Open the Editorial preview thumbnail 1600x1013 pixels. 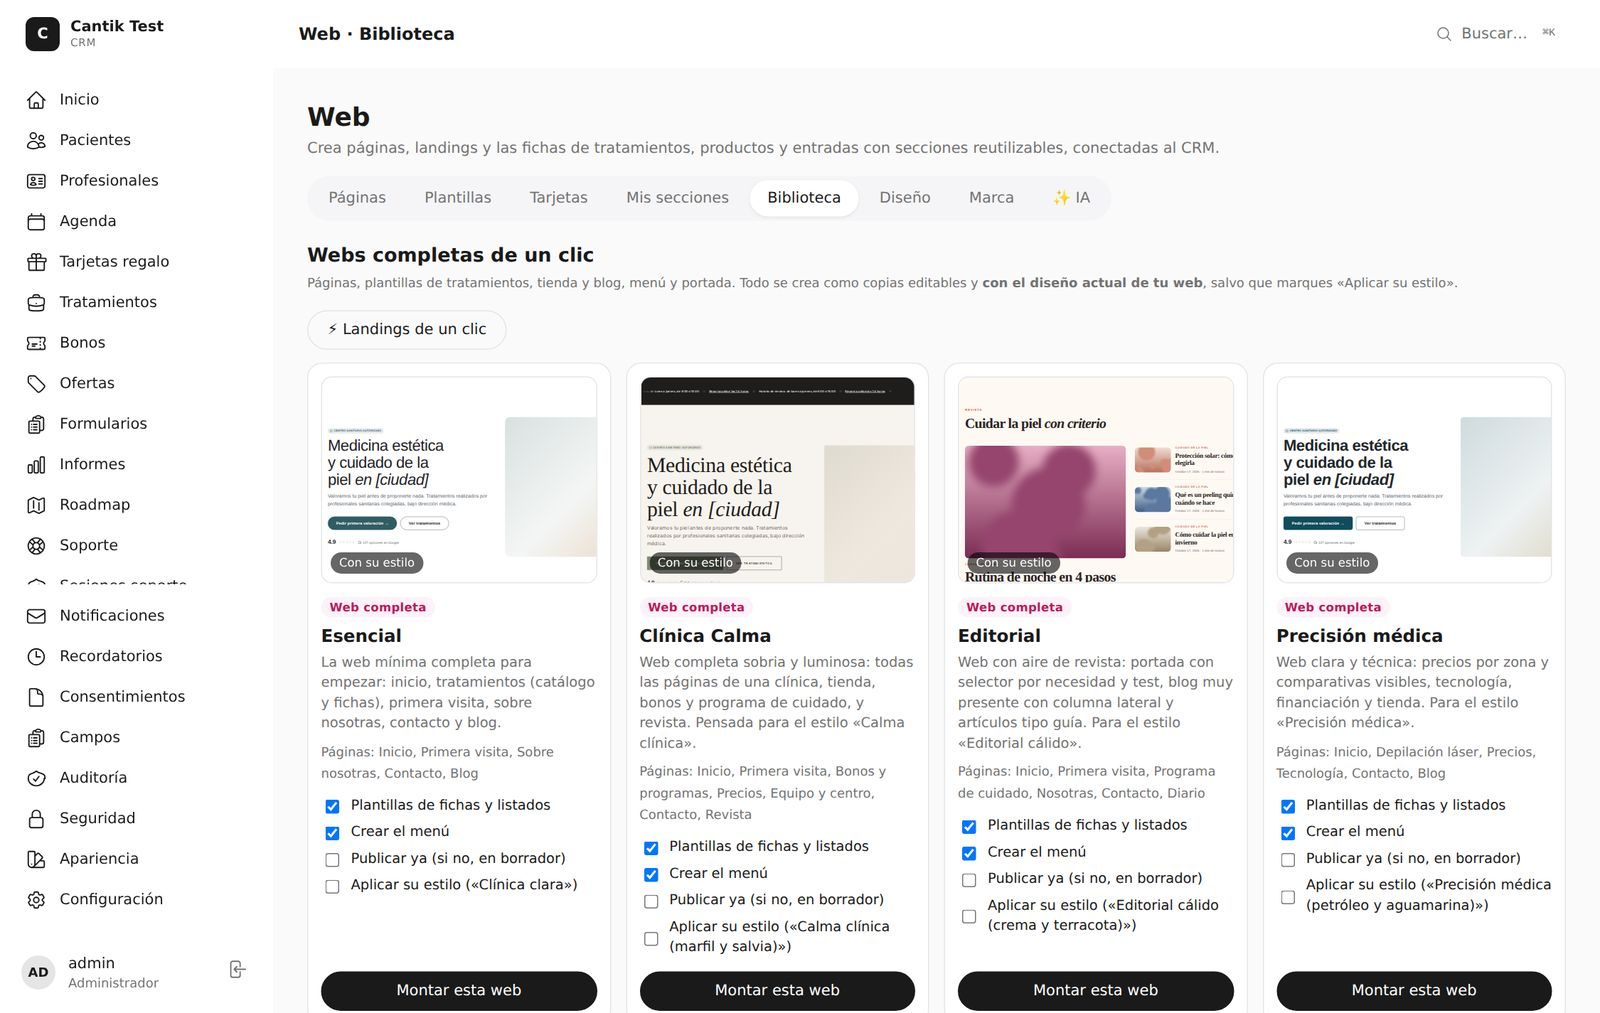(1096, 480)
